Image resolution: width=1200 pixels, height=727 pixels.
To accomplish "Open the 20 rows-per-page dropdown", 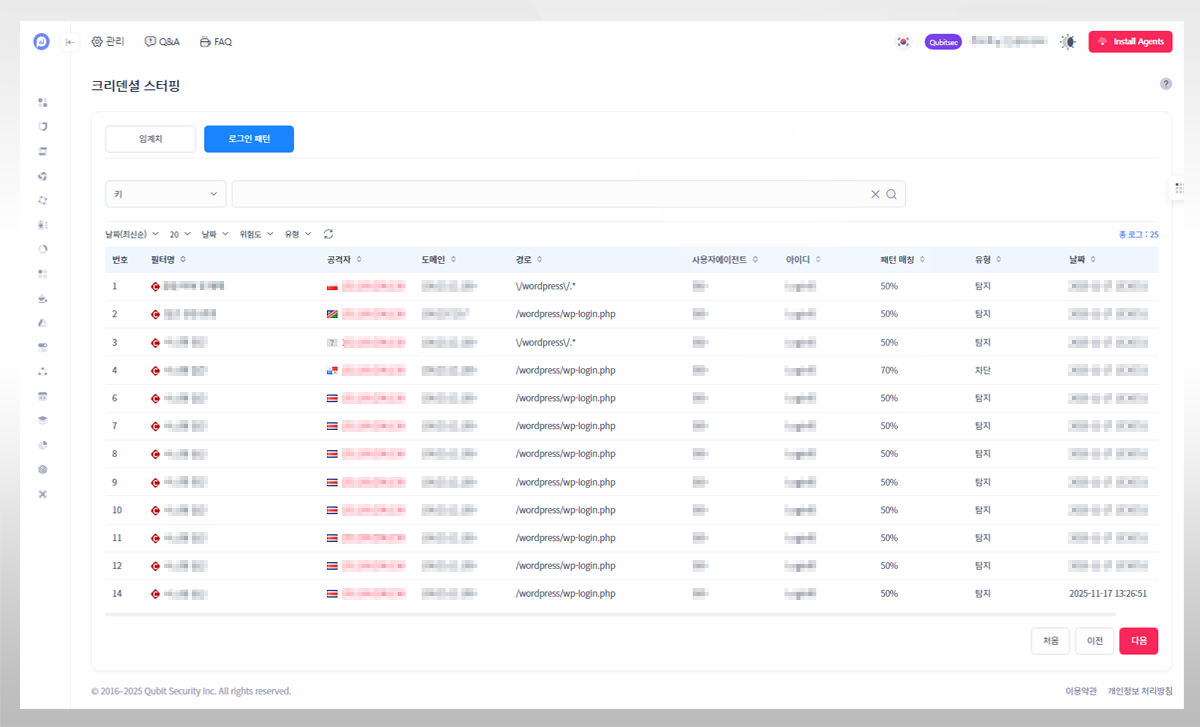I will pos(180,234).
